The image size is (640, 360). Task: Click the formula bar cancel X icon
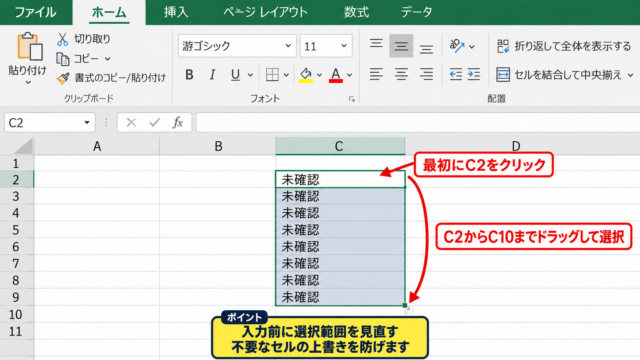[x=131, y=122]
